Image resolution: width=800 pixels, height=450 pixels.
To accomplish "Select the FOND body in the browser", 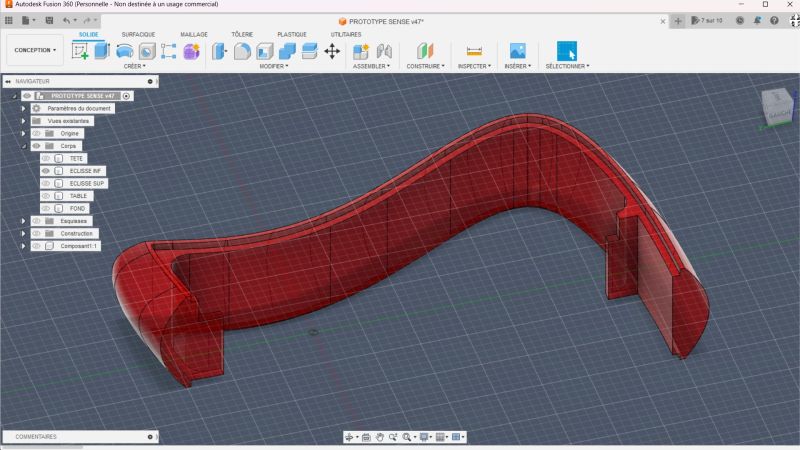I will point(77,208).
